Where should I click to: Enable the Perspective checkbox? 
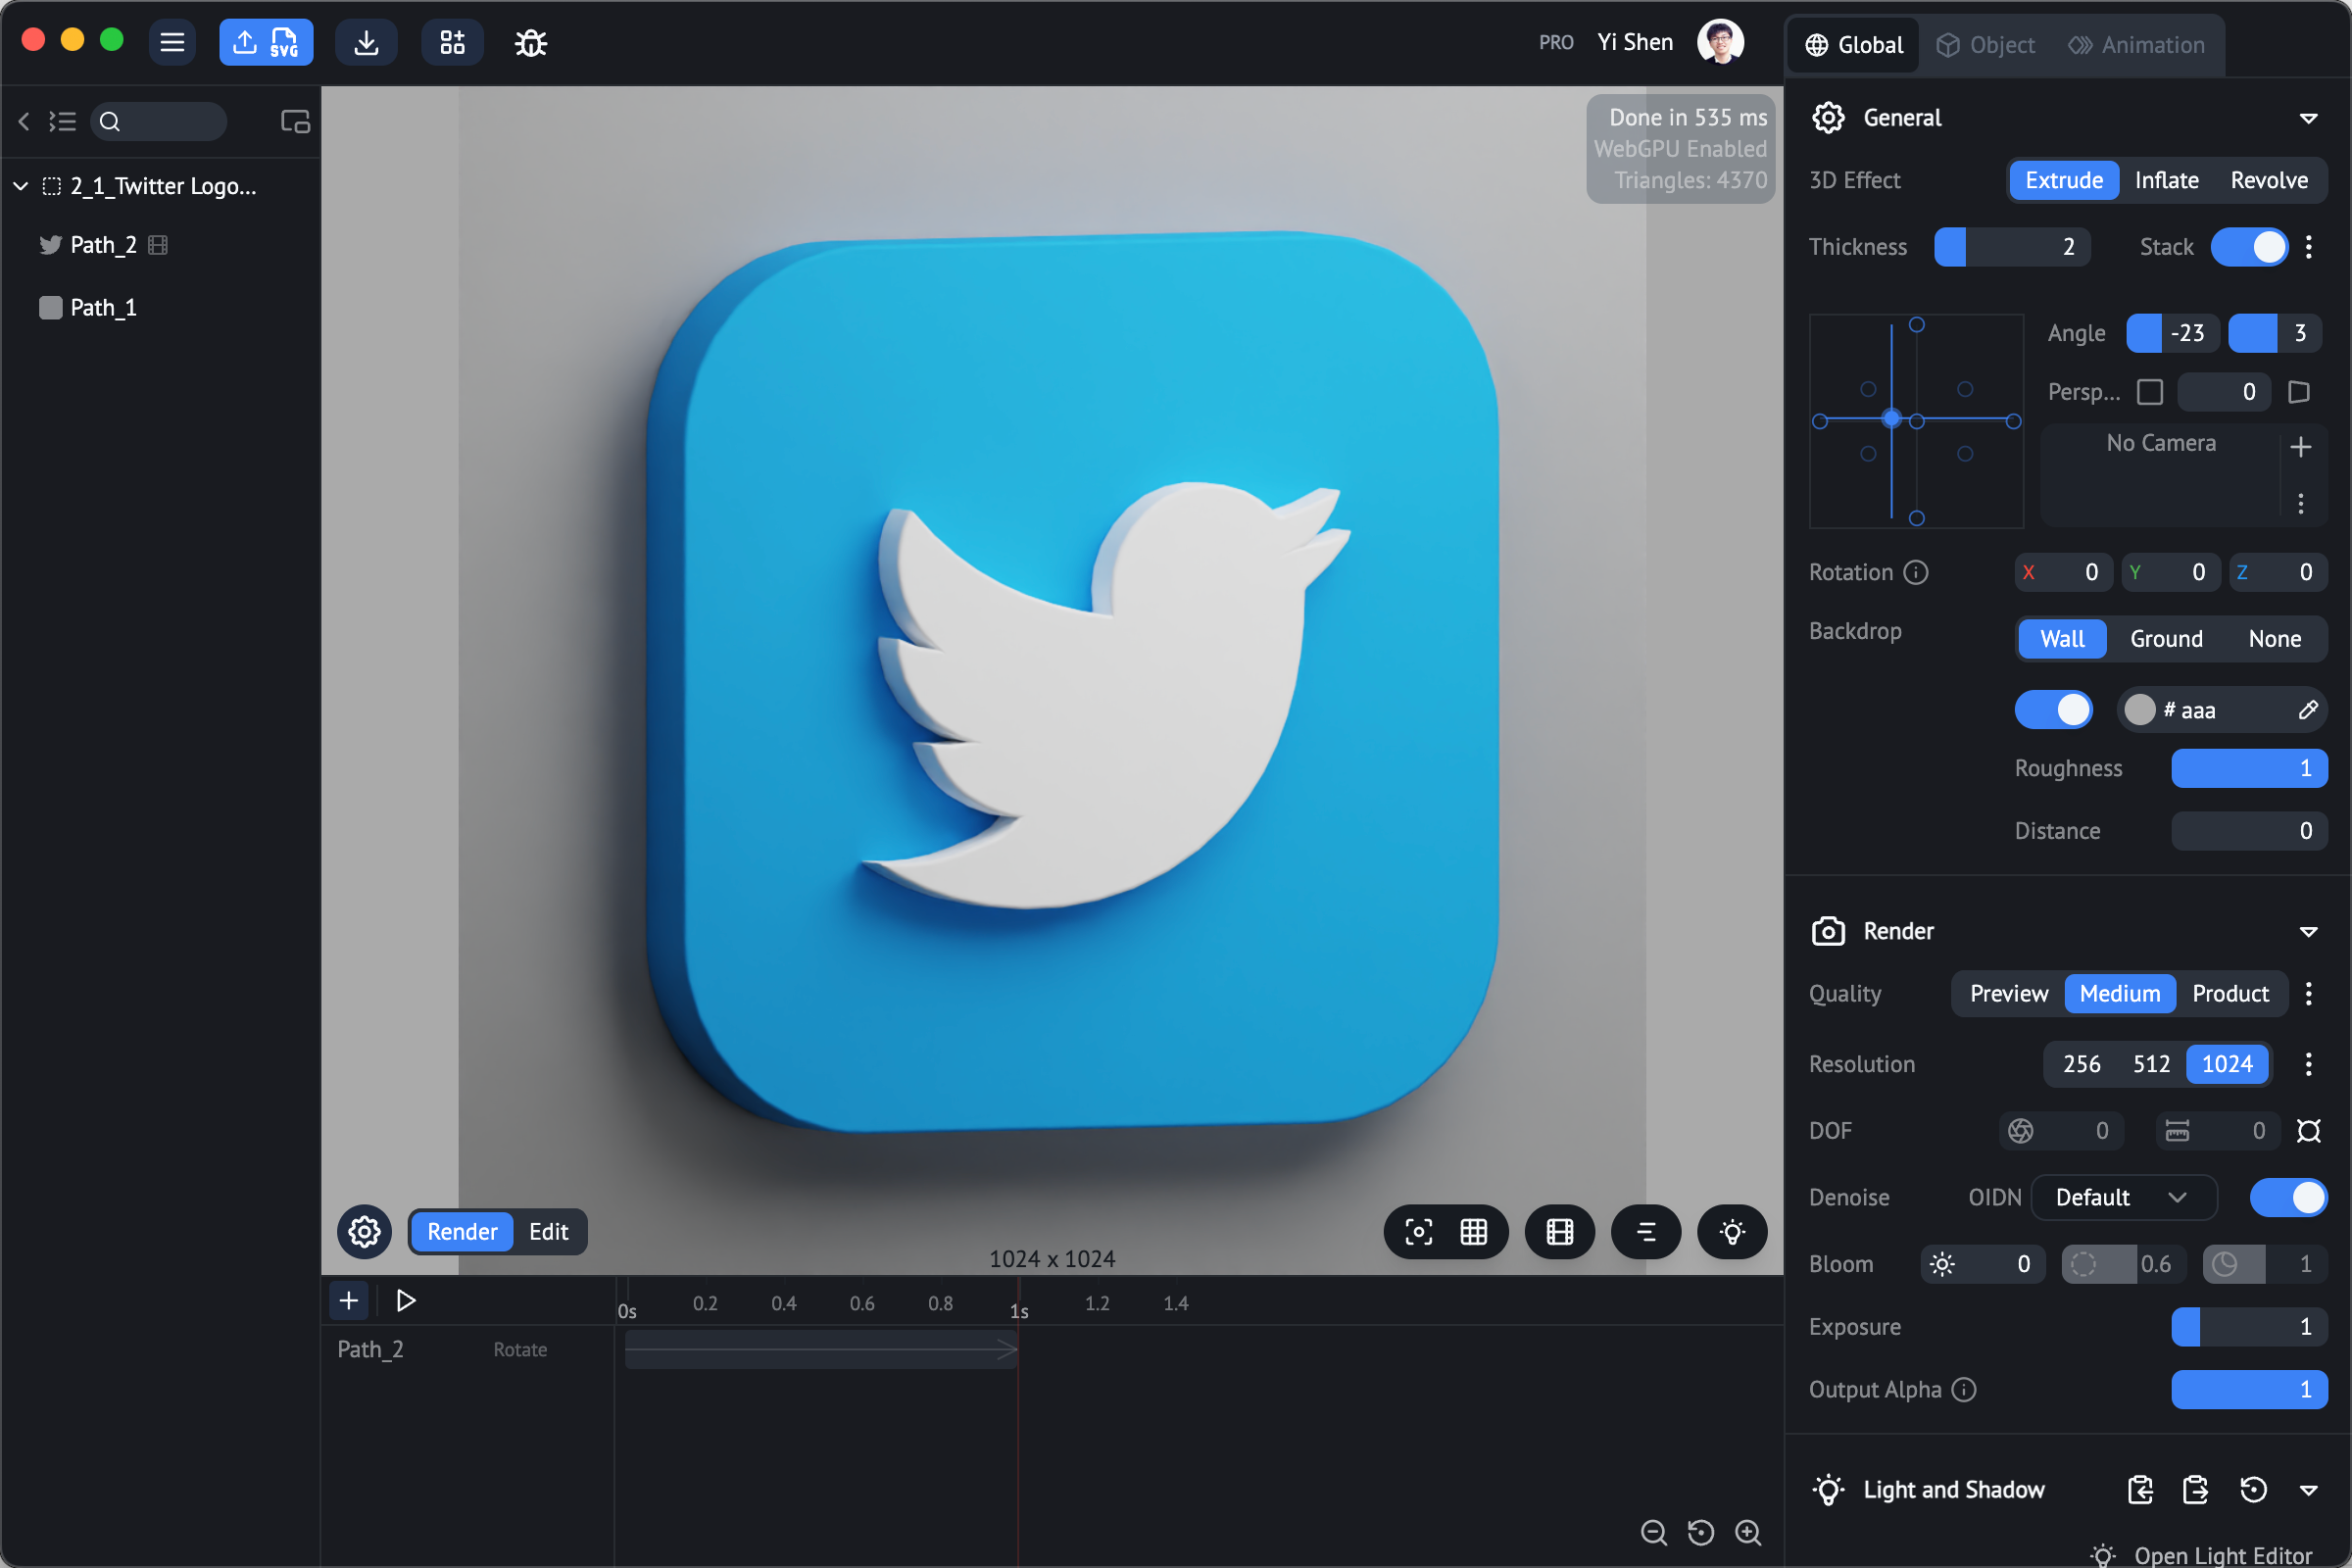pos(2150,392)
